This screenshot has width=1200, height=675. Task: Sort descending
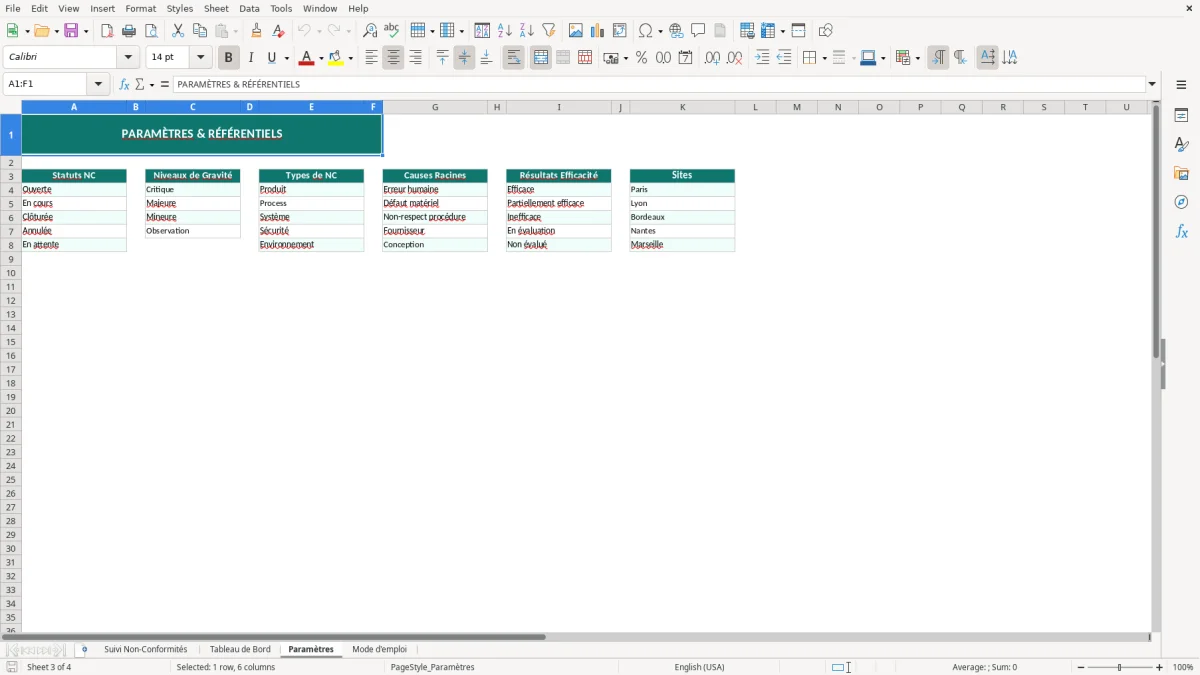(x=527, y=31)
